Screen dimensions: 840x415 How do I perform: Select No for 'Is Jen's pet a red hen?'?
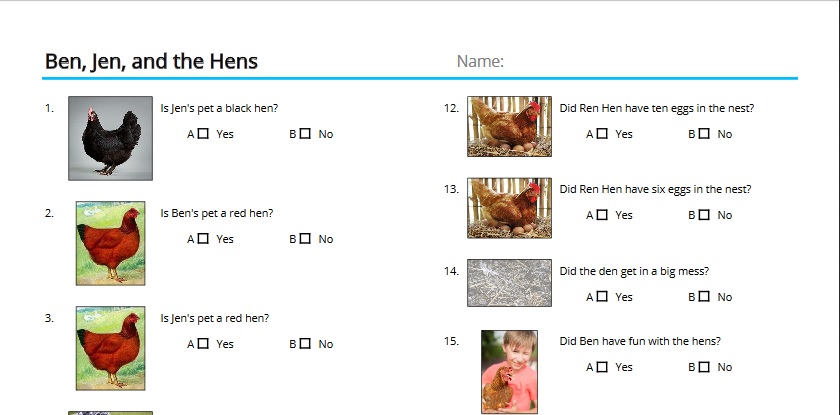pyautogui.click(x=305, y=344)
